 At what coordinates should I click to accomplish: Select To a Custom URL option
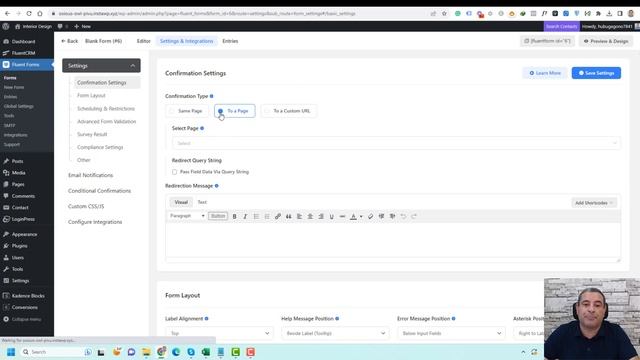pos(289,111)
